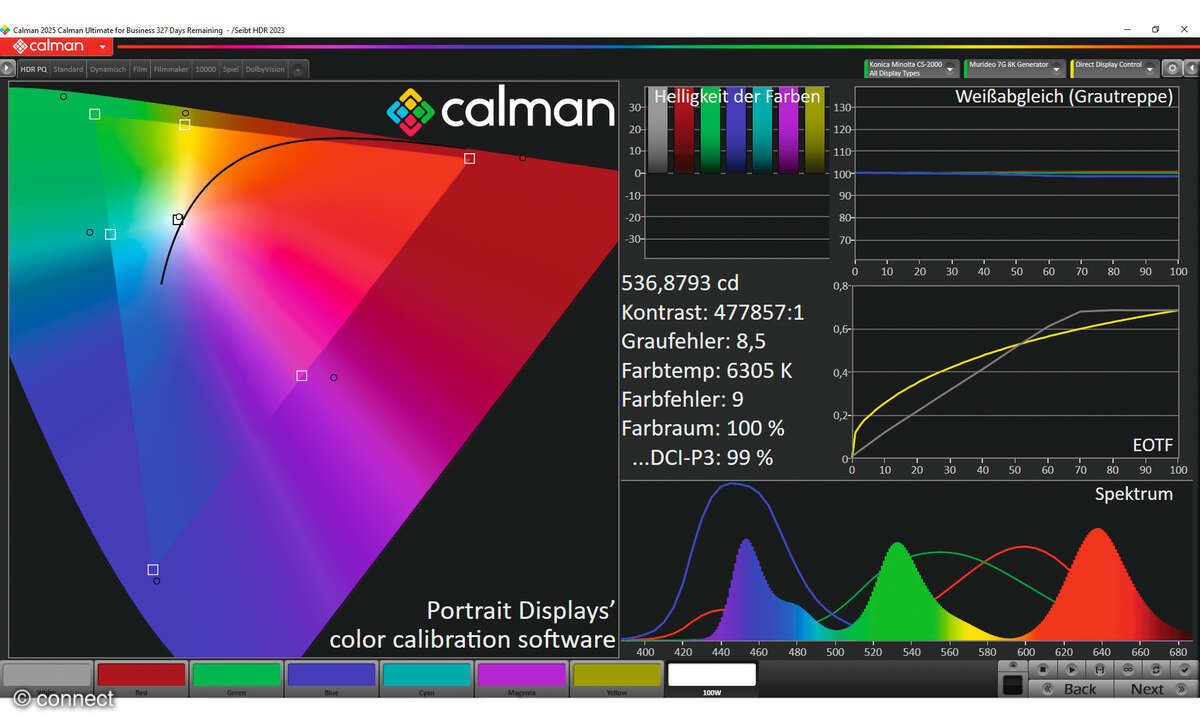Screen dimensions: 1200x720
Task: Click the Next button
Action: tap(1147, 689)
